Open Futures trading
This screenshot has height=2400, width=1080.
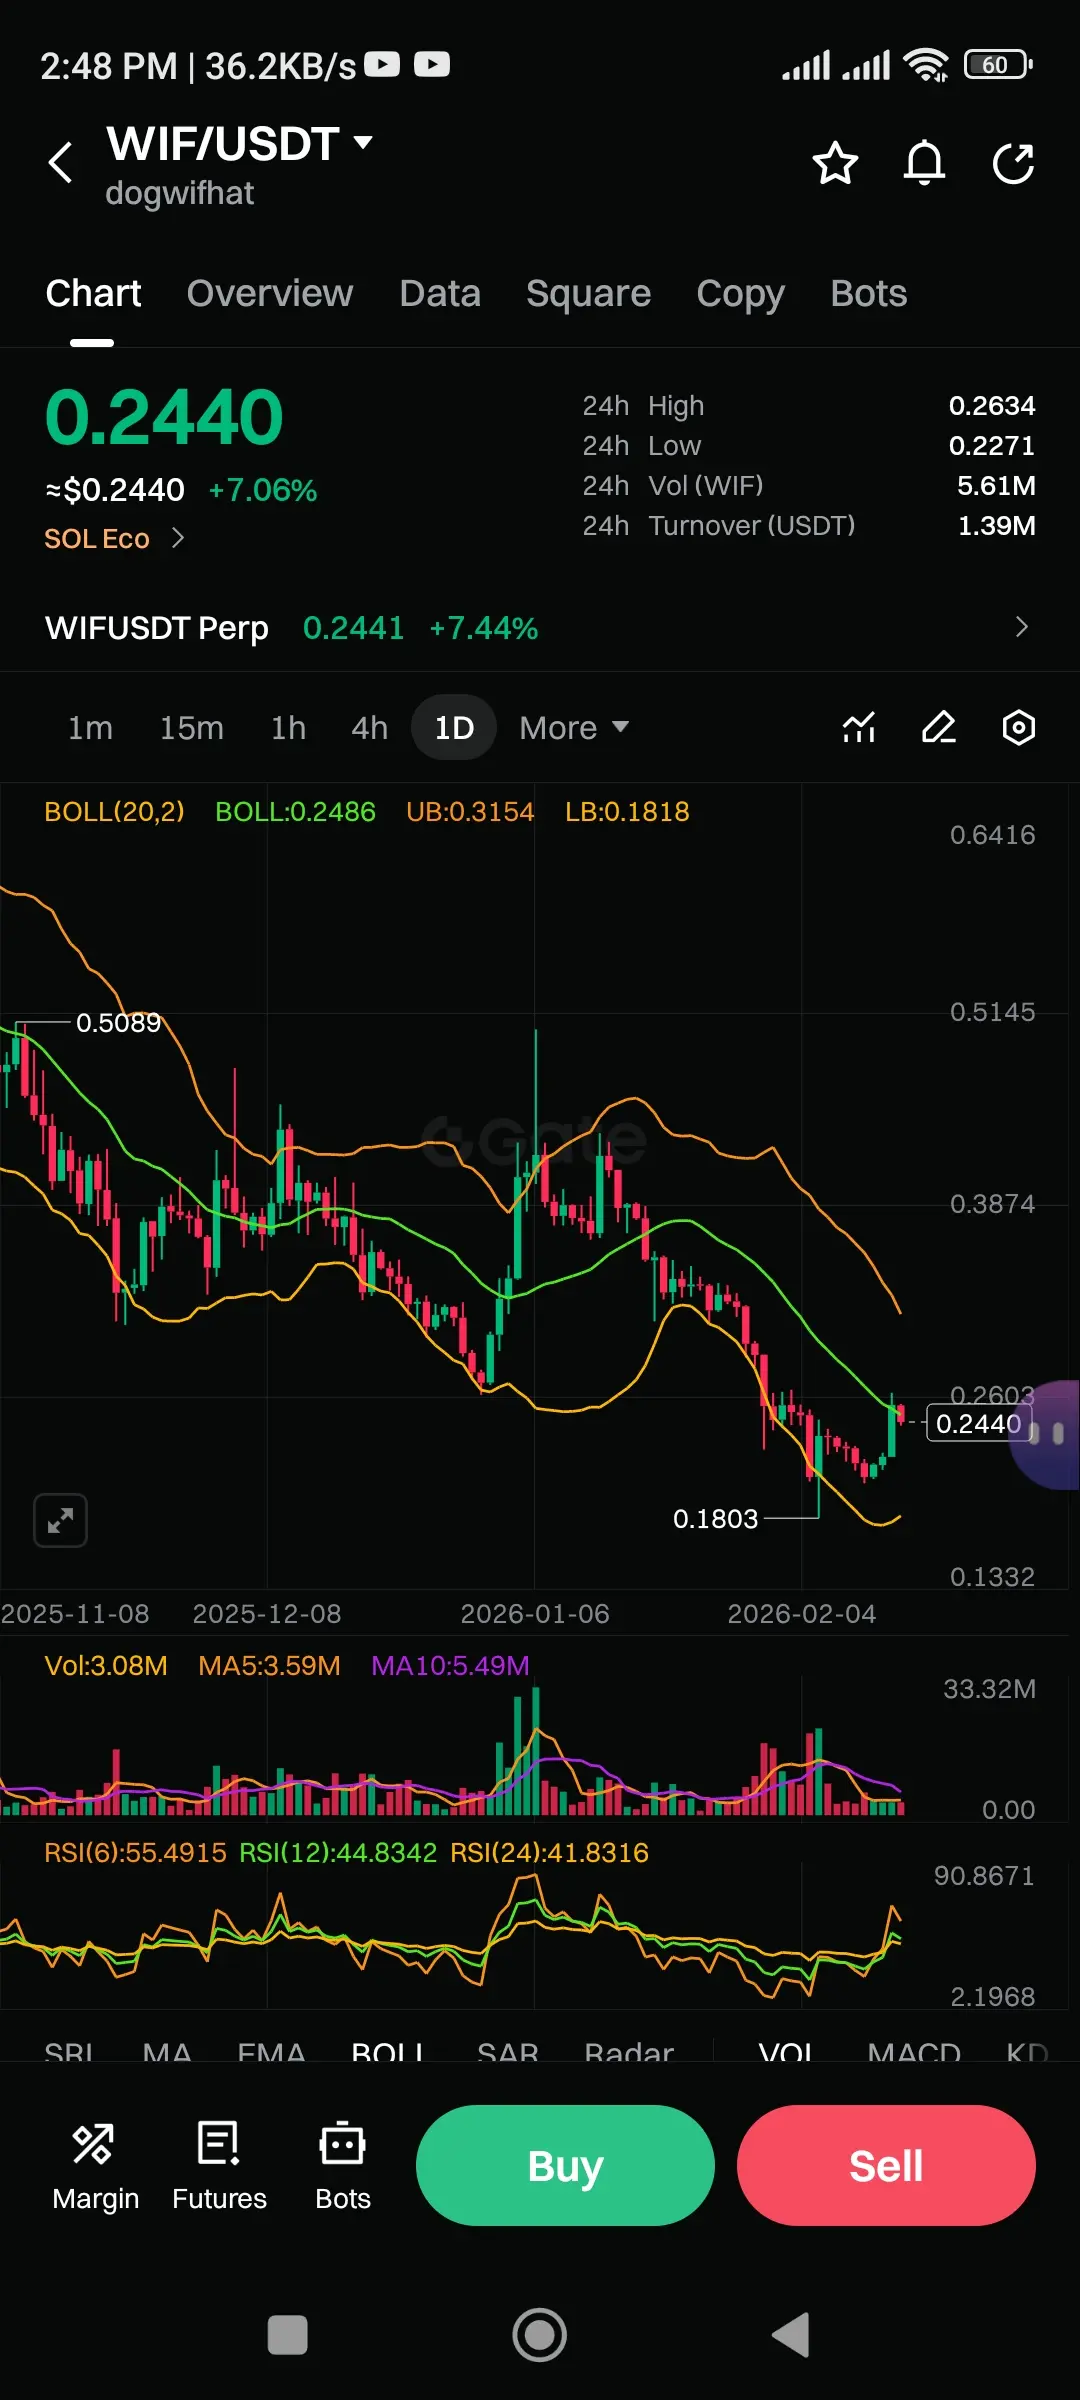[x=219, y=2166]
